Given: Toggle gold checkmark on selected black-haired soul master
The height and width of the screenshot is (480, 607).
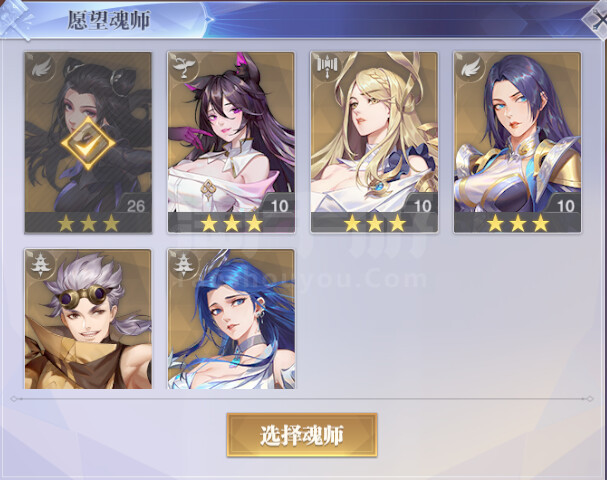Looking at the screenshot, I should tap(88, 144).
